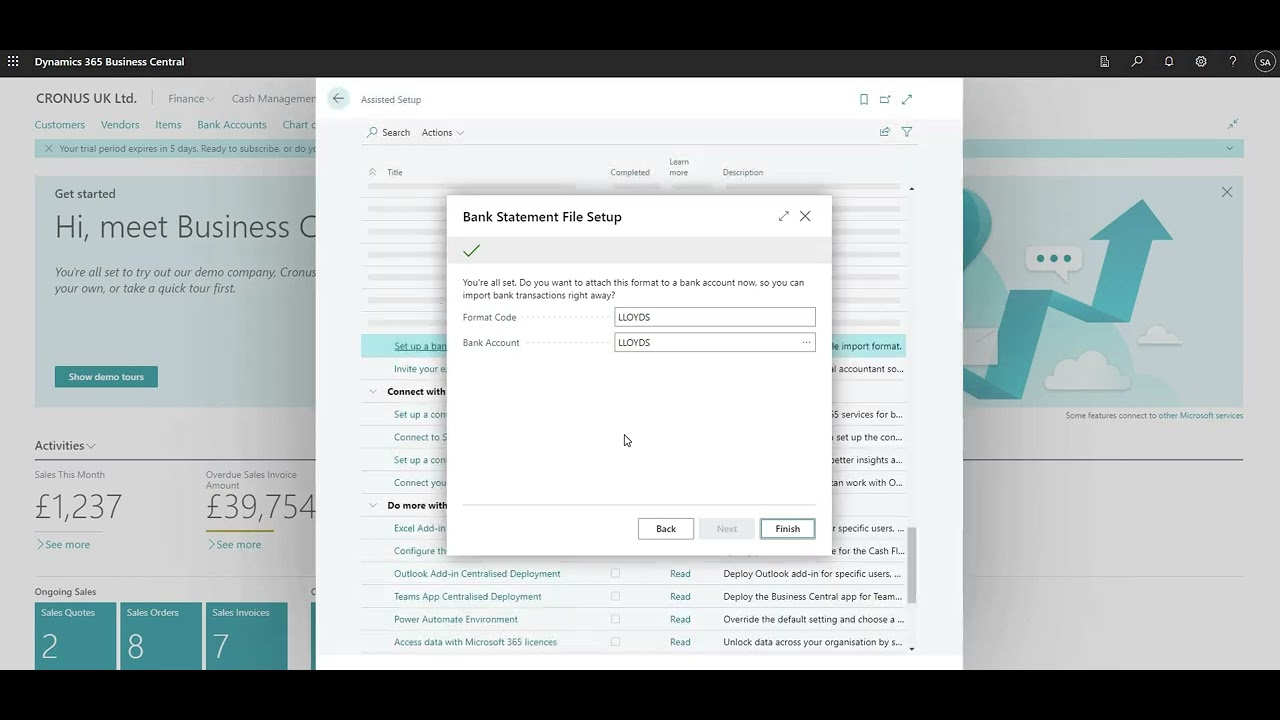This screenshot has width=1280, height=720.
Task: Go back from Assisted Setup page
Action: tap(338, 99)
